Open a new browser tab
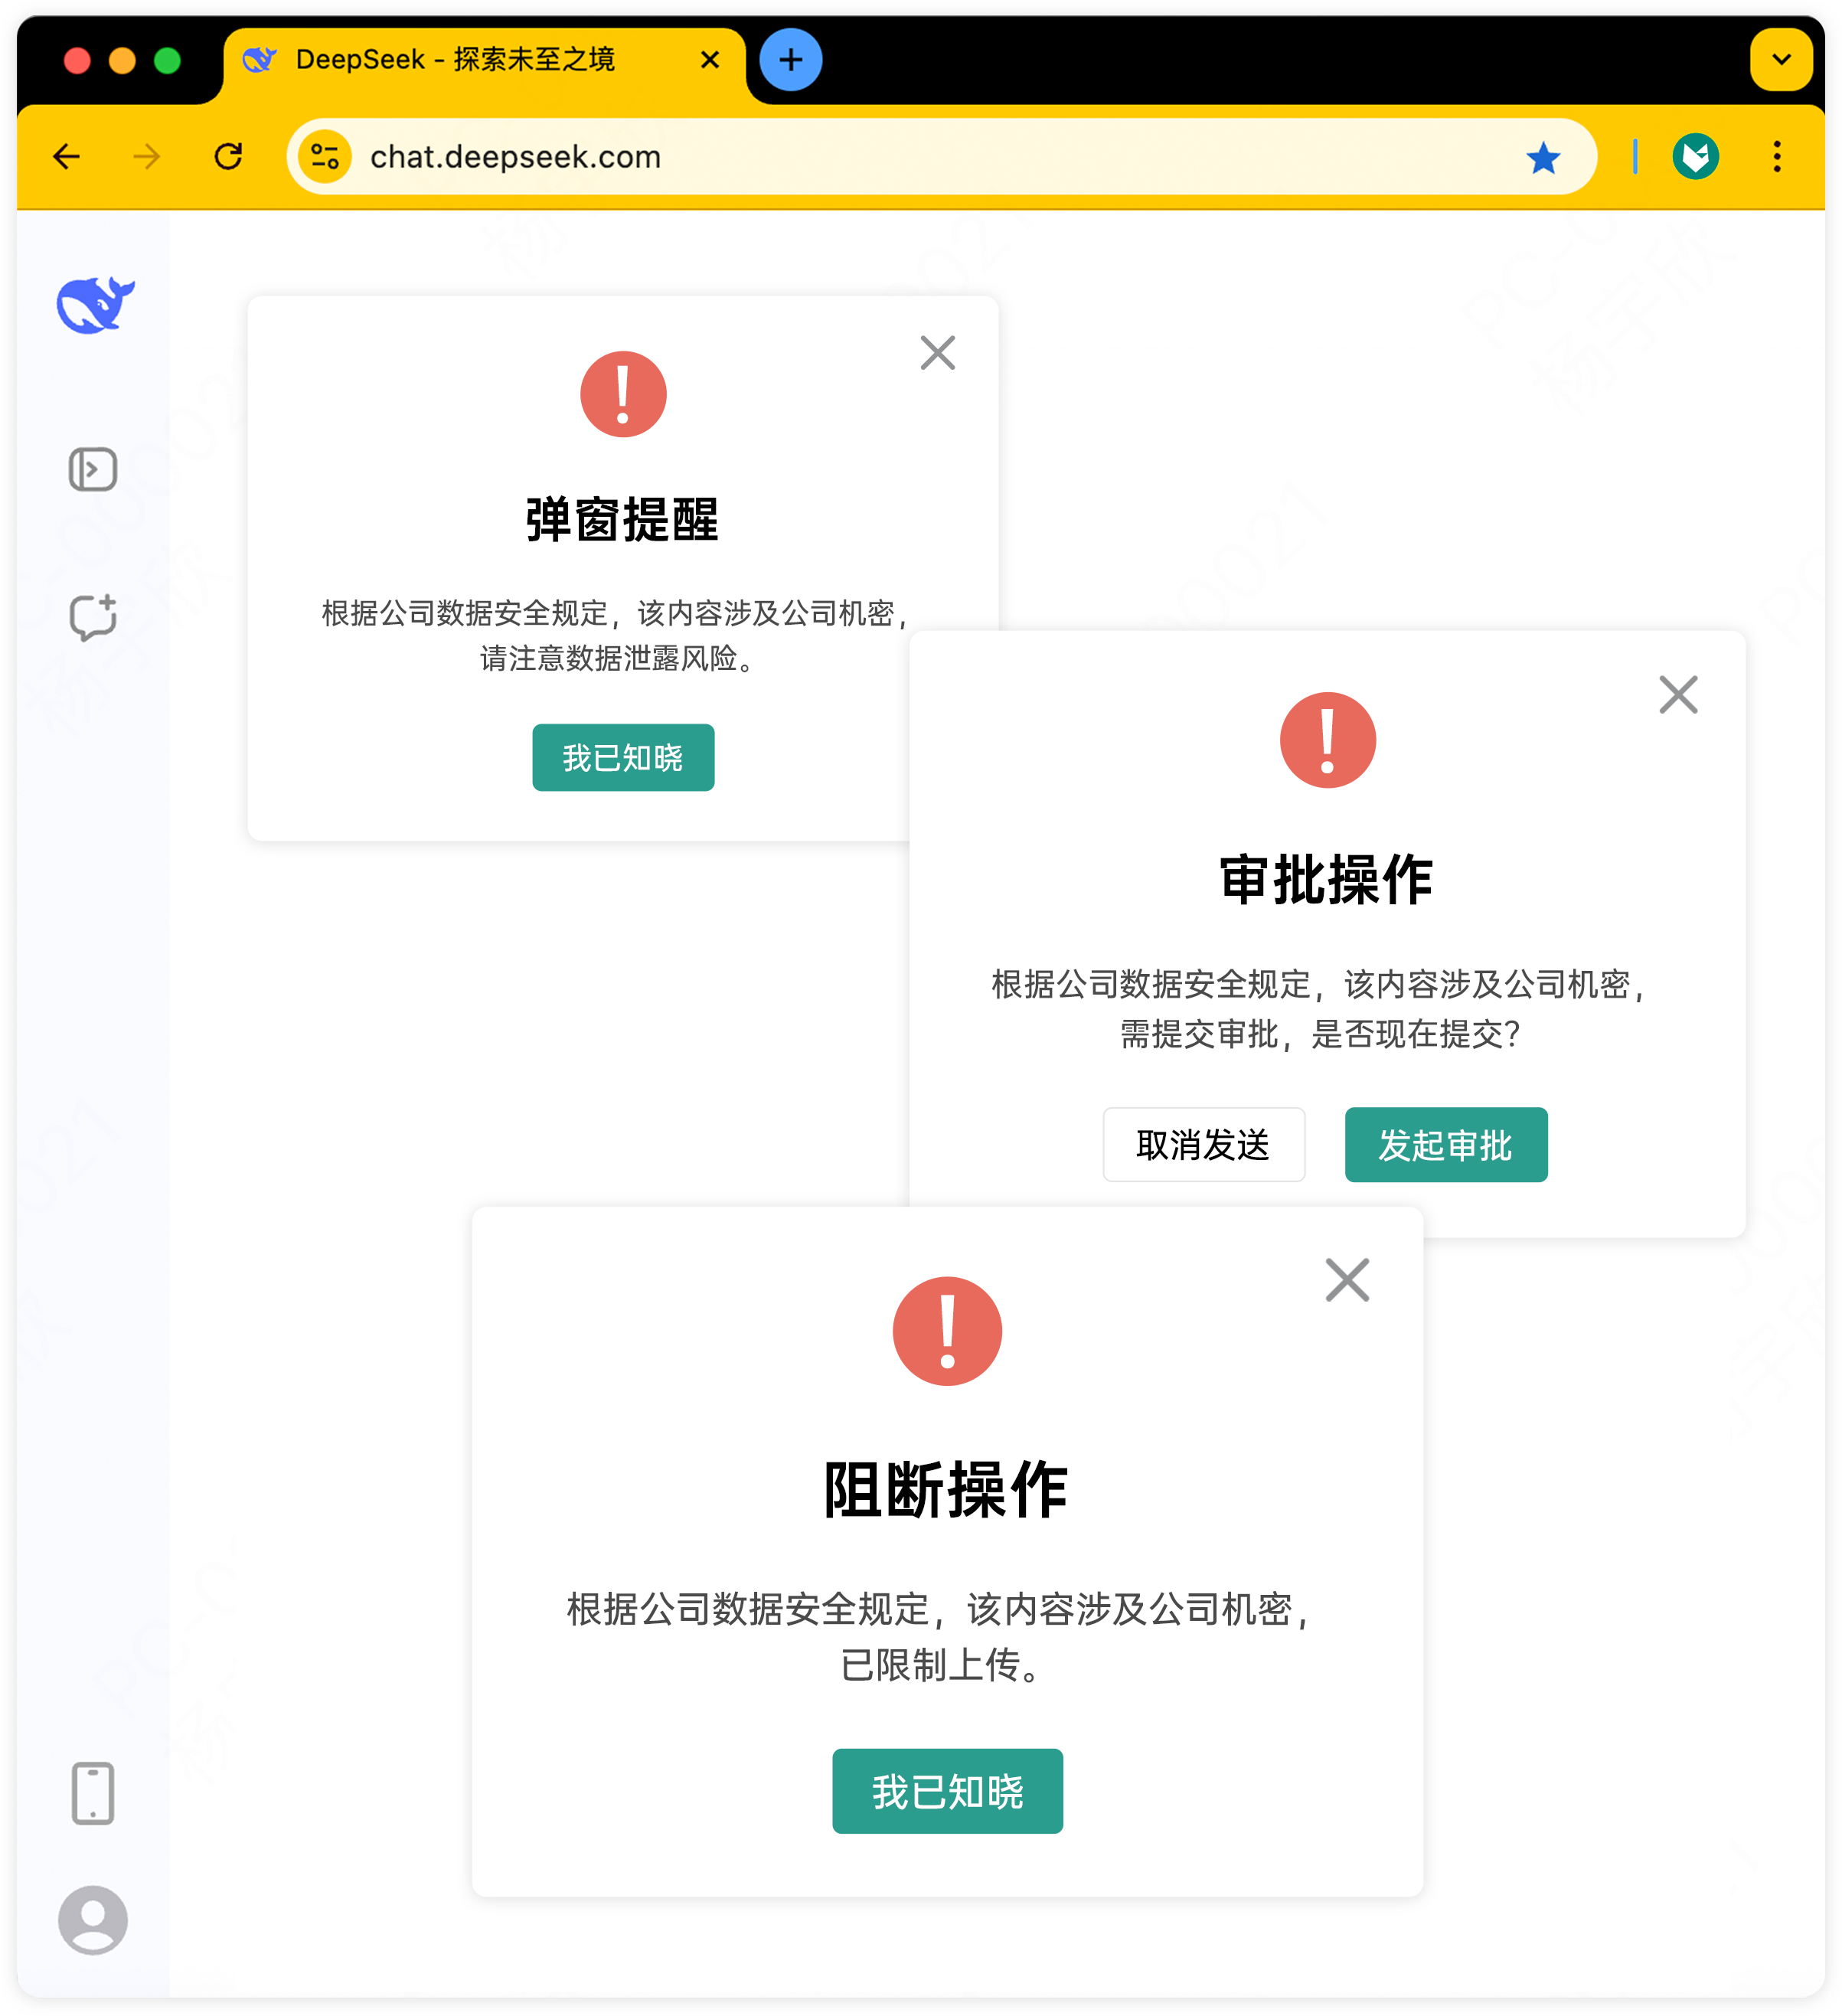Screen dimensions: 1842x2016 (x=790, y=60)
